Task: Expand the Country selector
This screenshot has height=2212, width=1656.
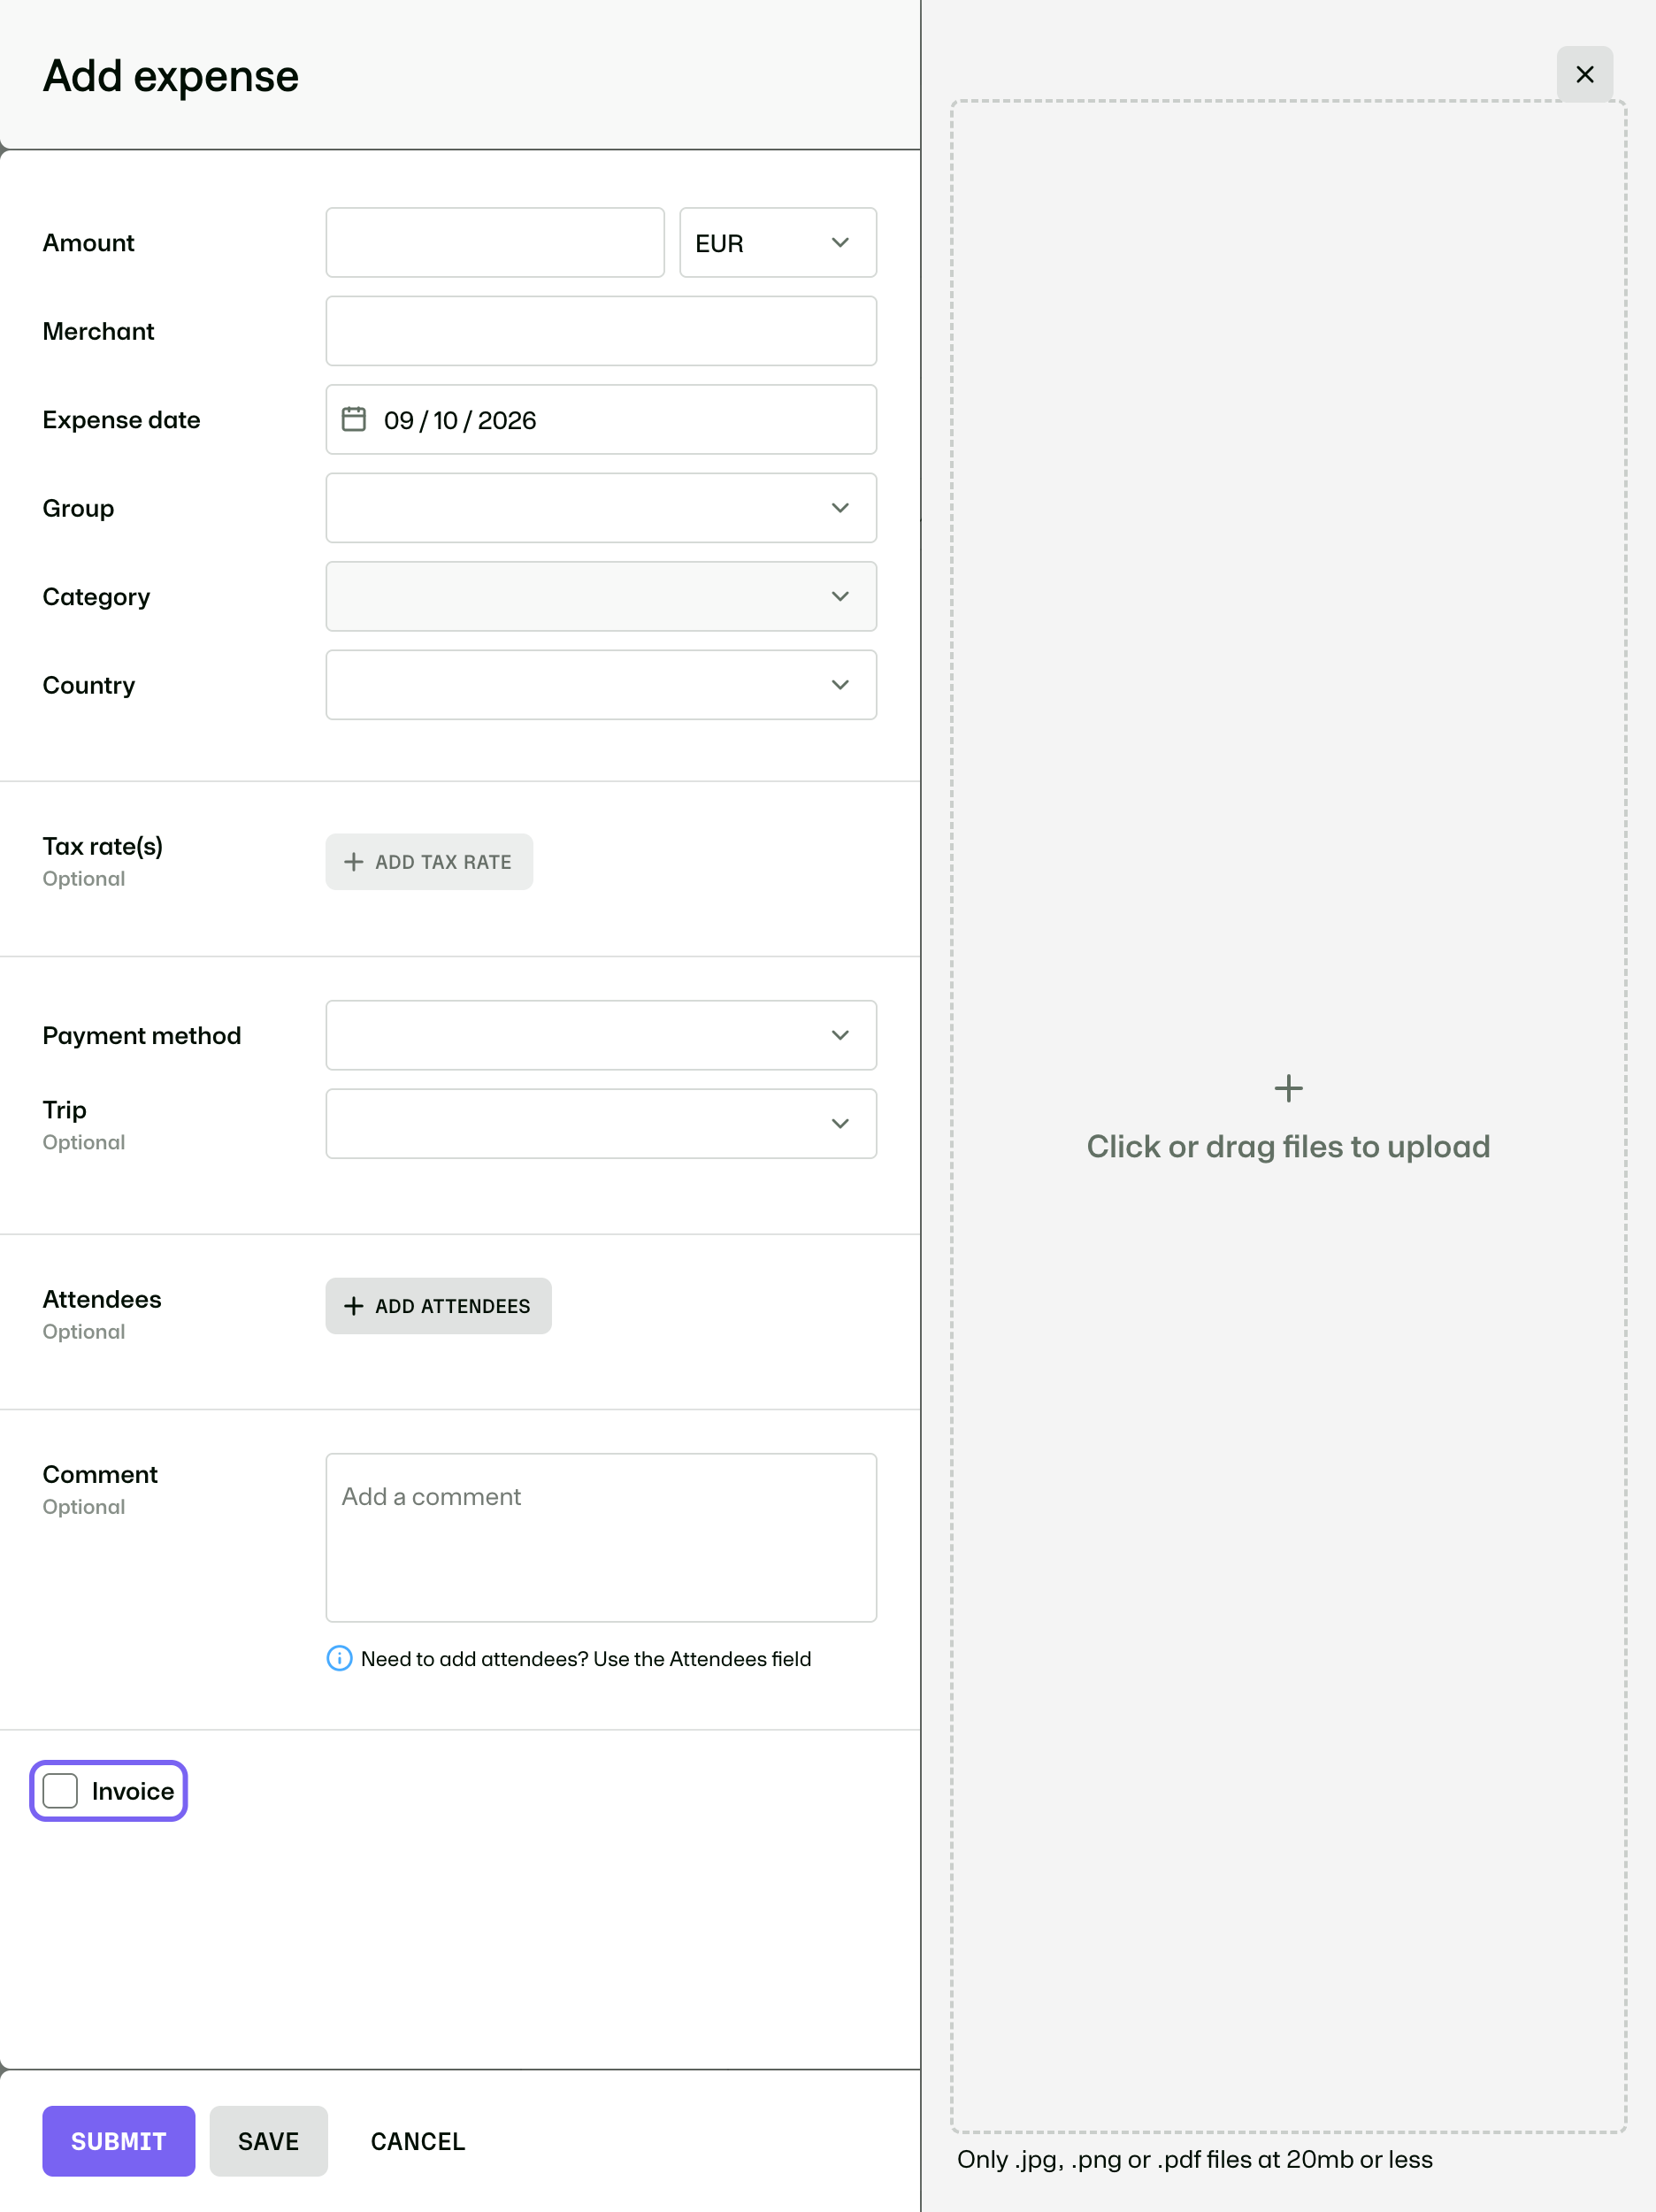Action: coord(601,685)
